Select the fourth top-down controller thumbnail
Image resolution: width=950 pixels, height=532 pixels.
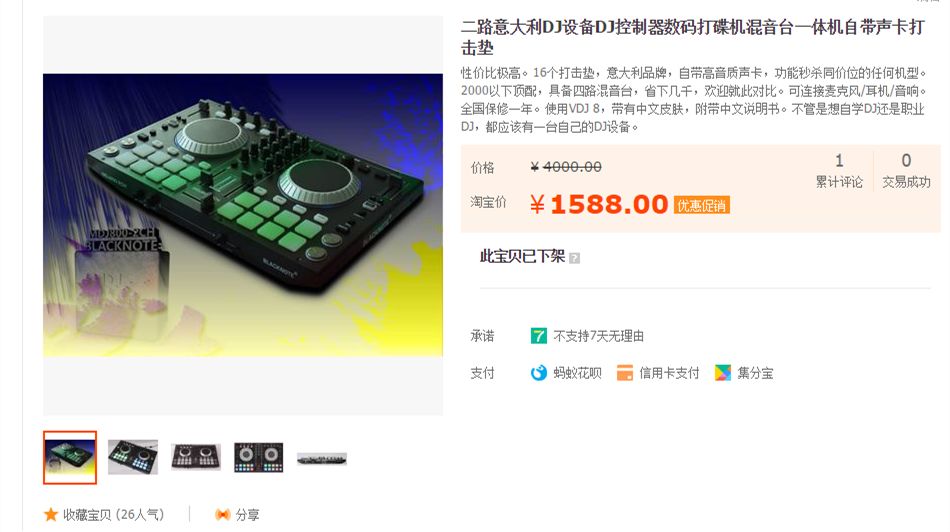[259, 457]
